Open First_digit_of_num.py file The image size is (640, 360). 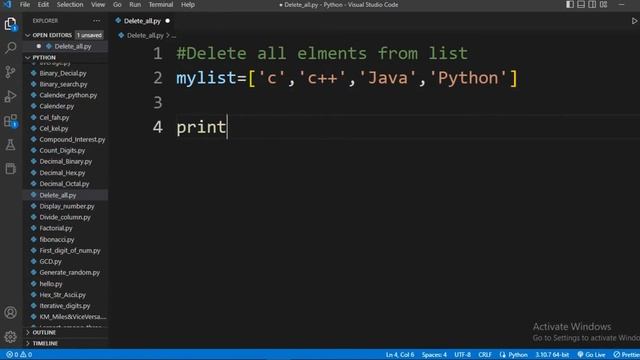pos(70,251)
